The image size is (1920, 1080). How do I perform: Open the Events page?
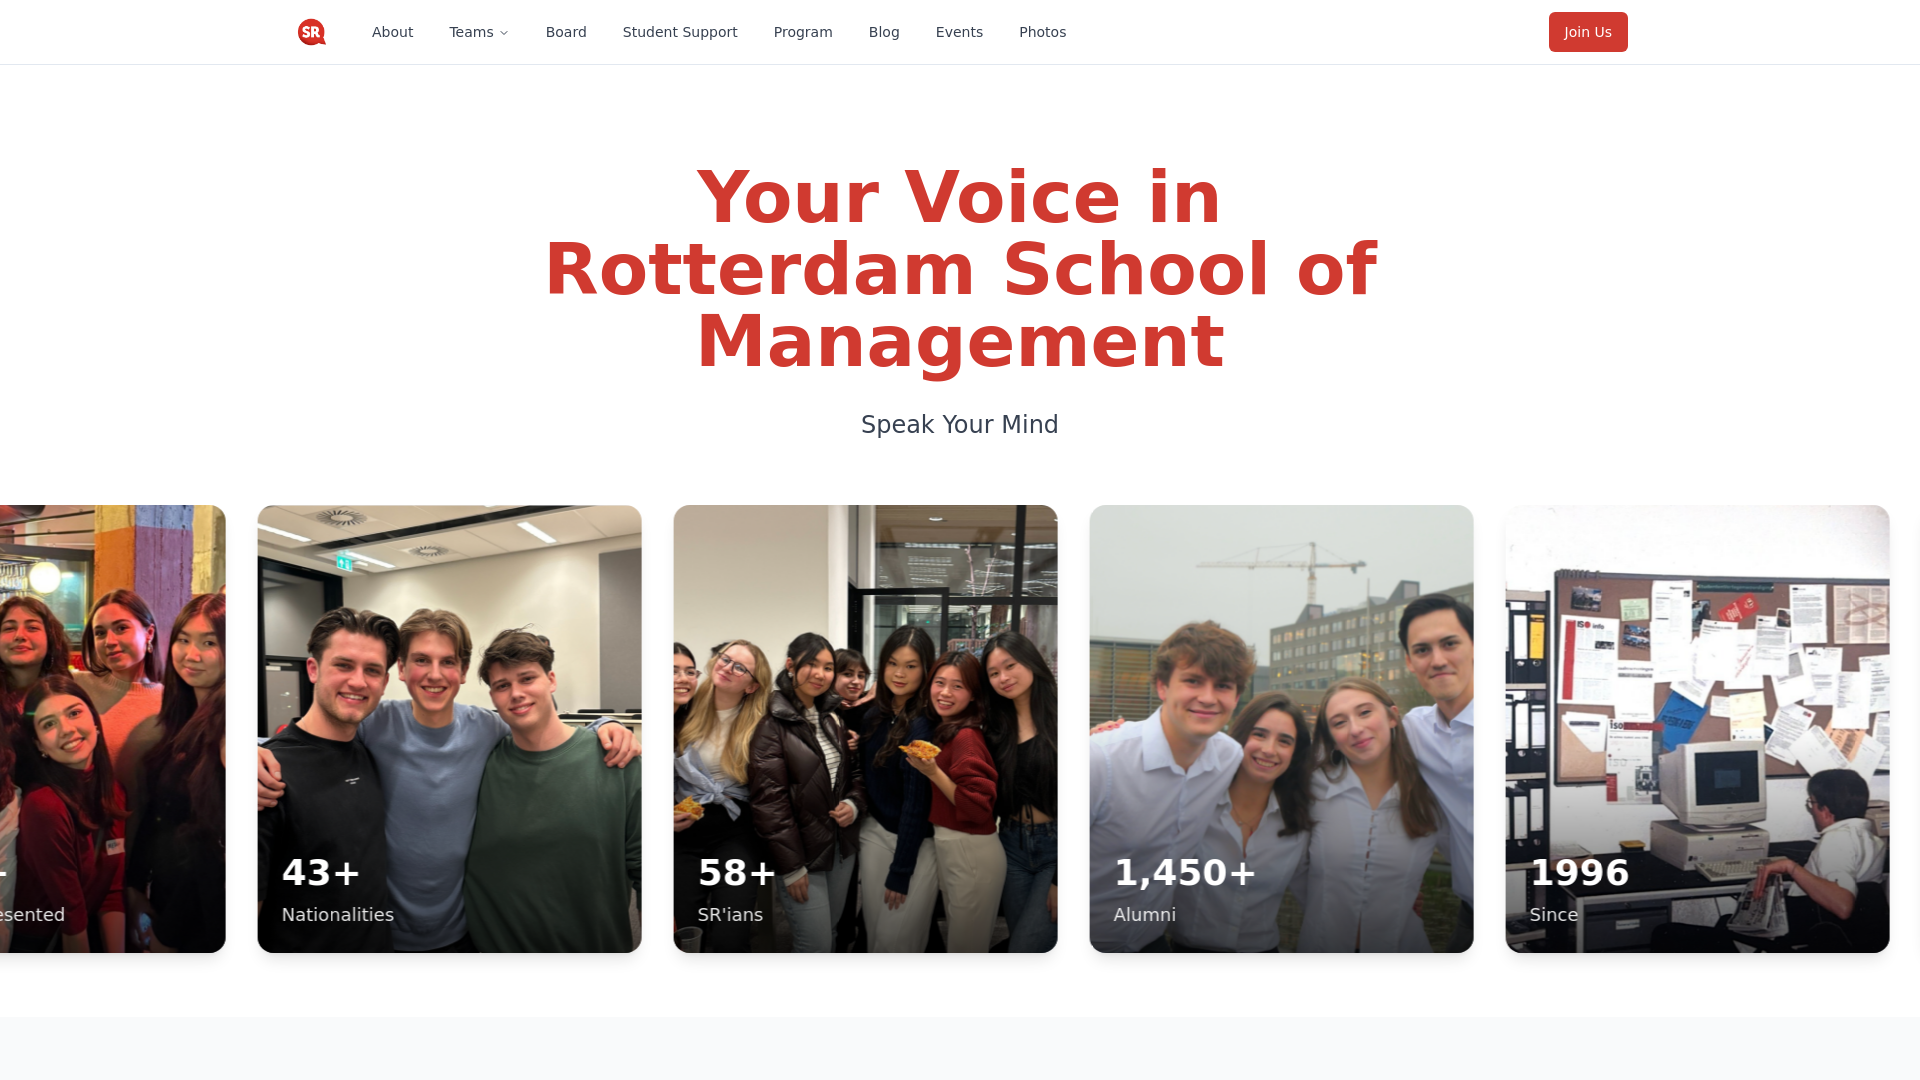pos(959,32)
